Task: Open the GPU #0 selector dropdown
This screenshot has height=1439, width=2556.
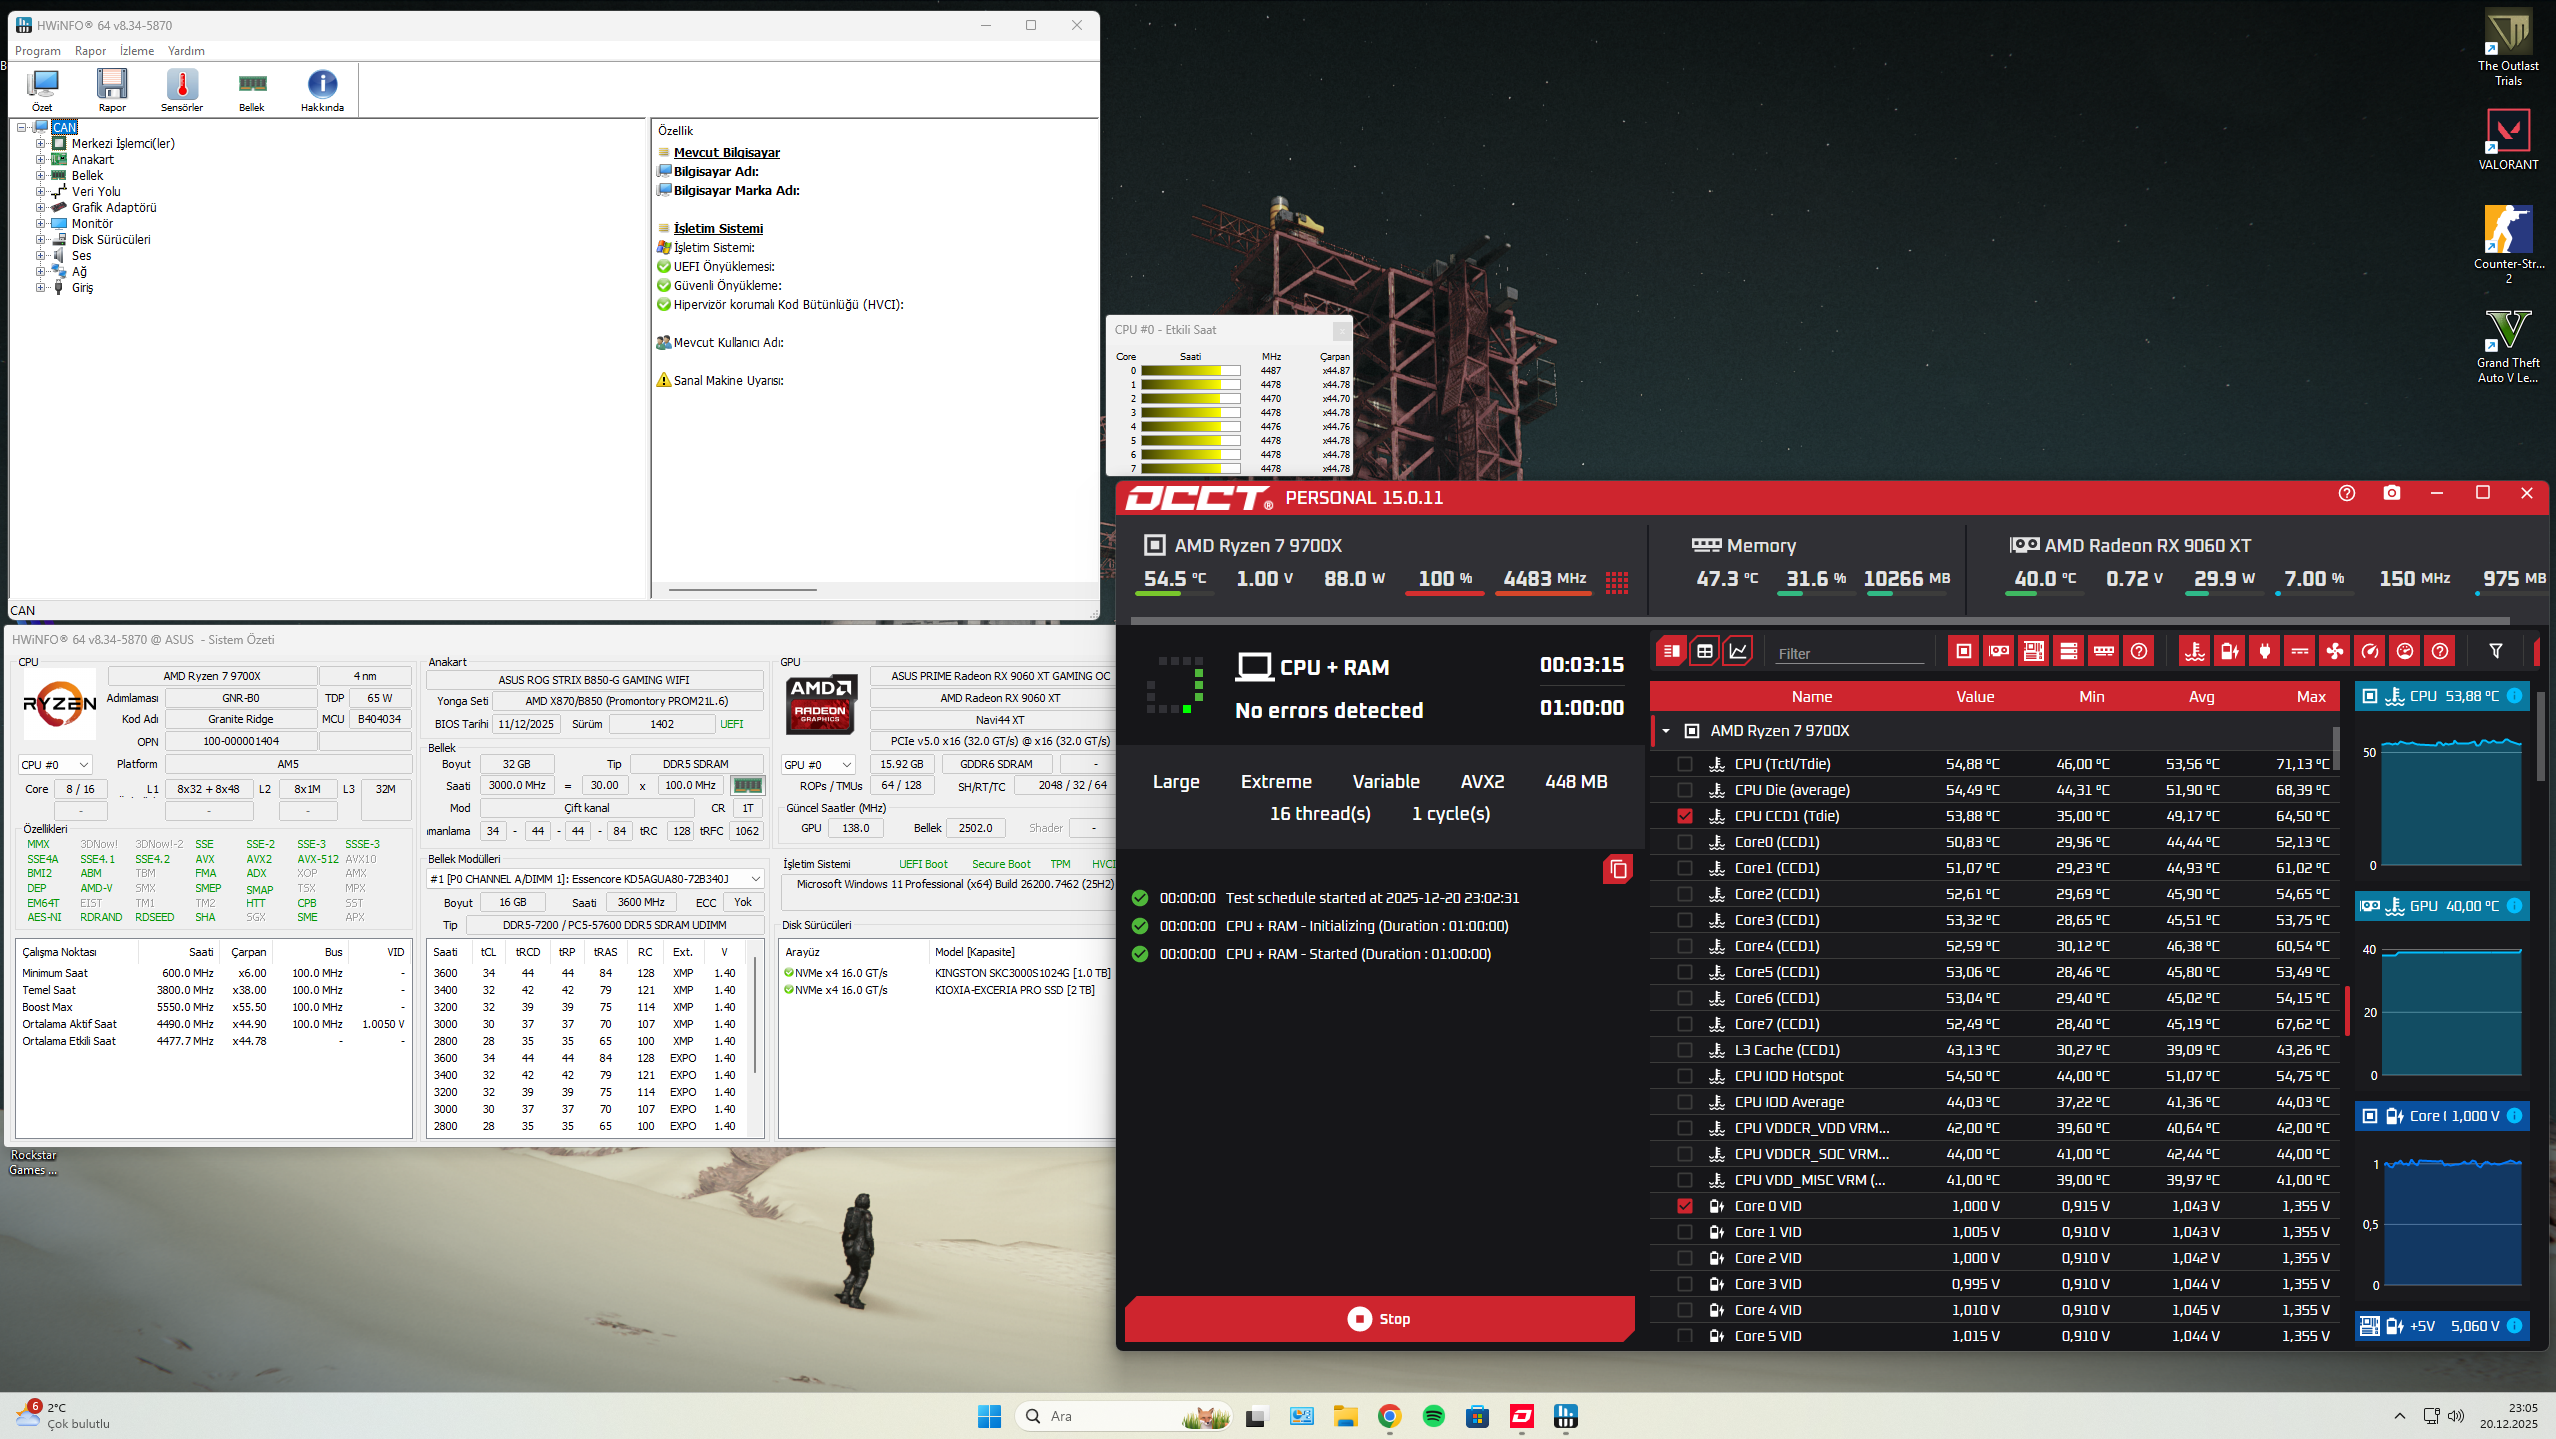Action: tap(818, 765)
